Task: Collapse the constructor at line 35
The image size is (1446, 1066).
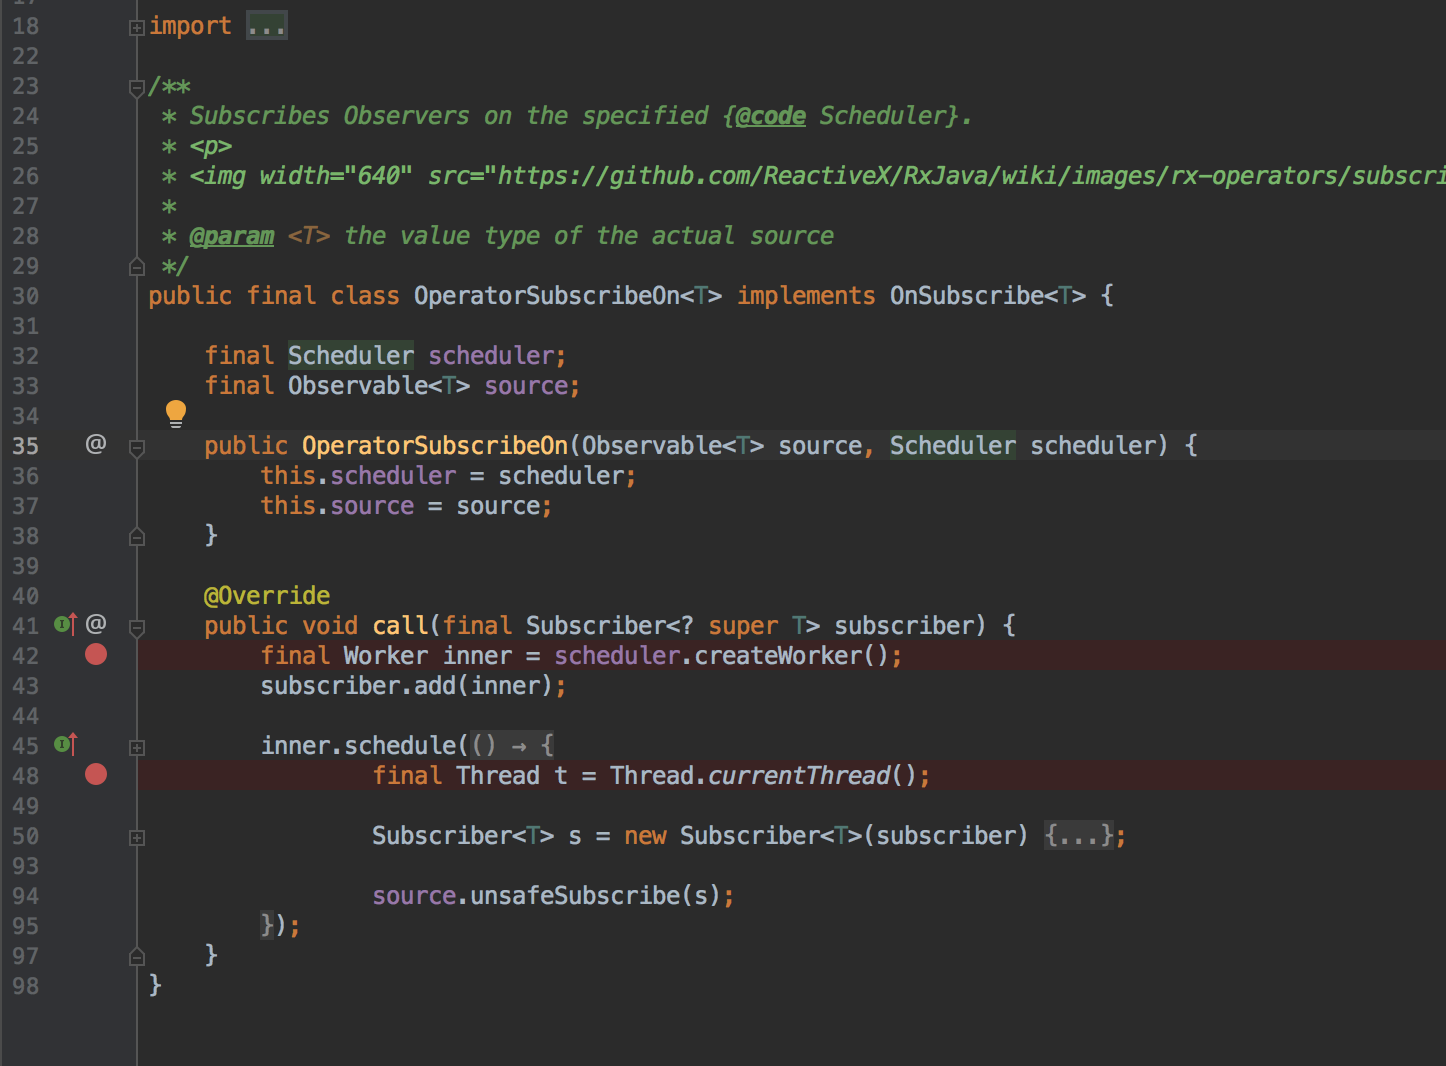Action: (137, 448)
